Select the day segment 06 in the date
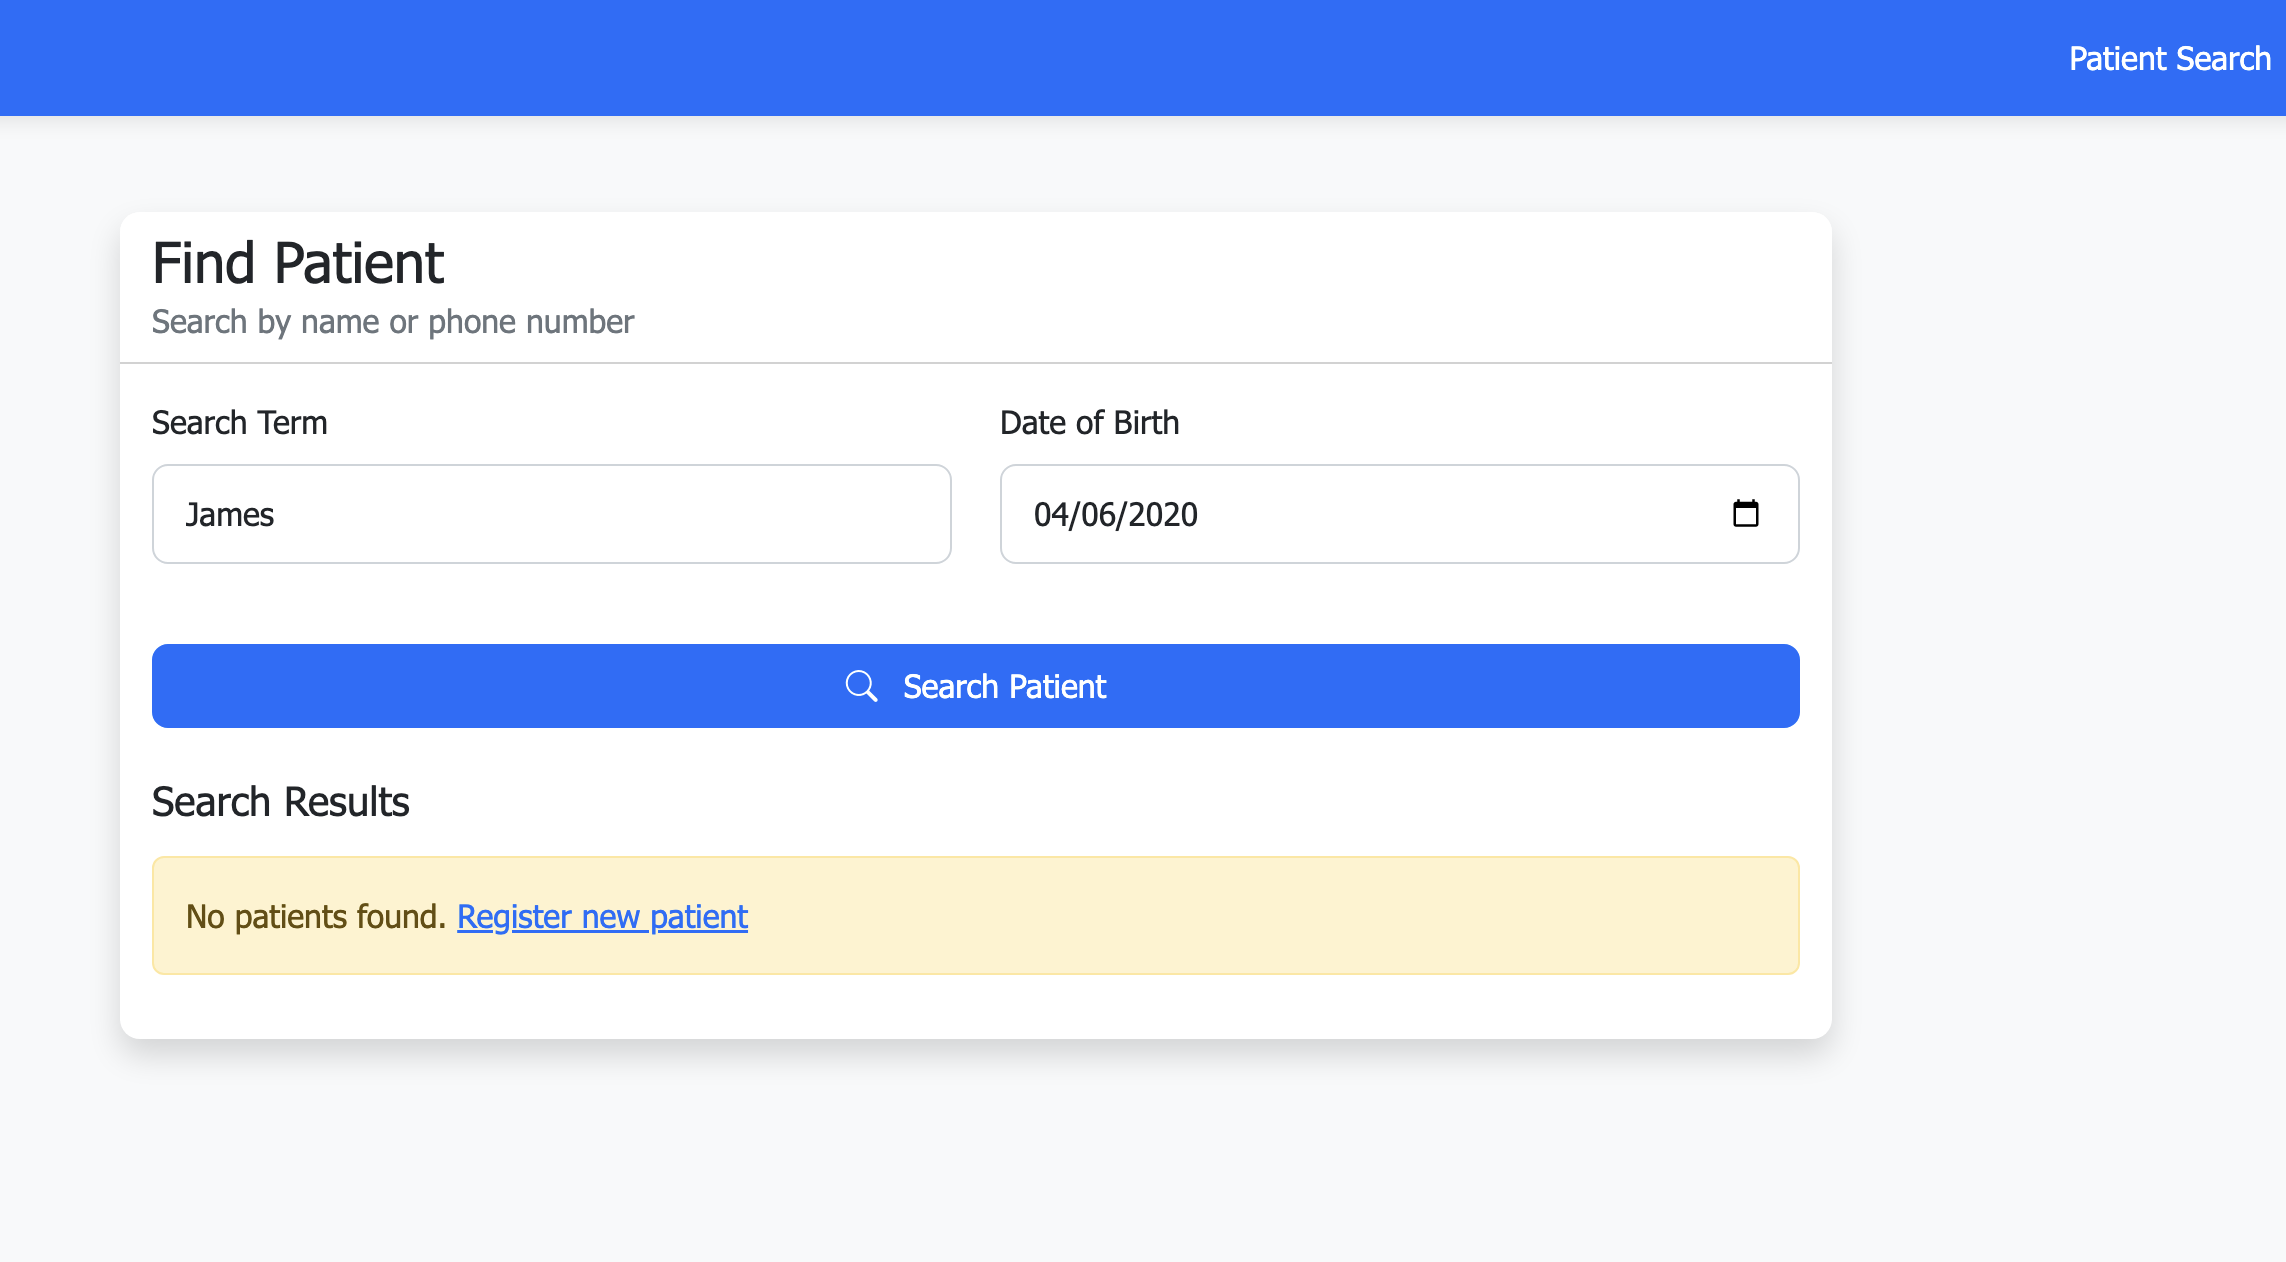 click(x=1098, y=515)
